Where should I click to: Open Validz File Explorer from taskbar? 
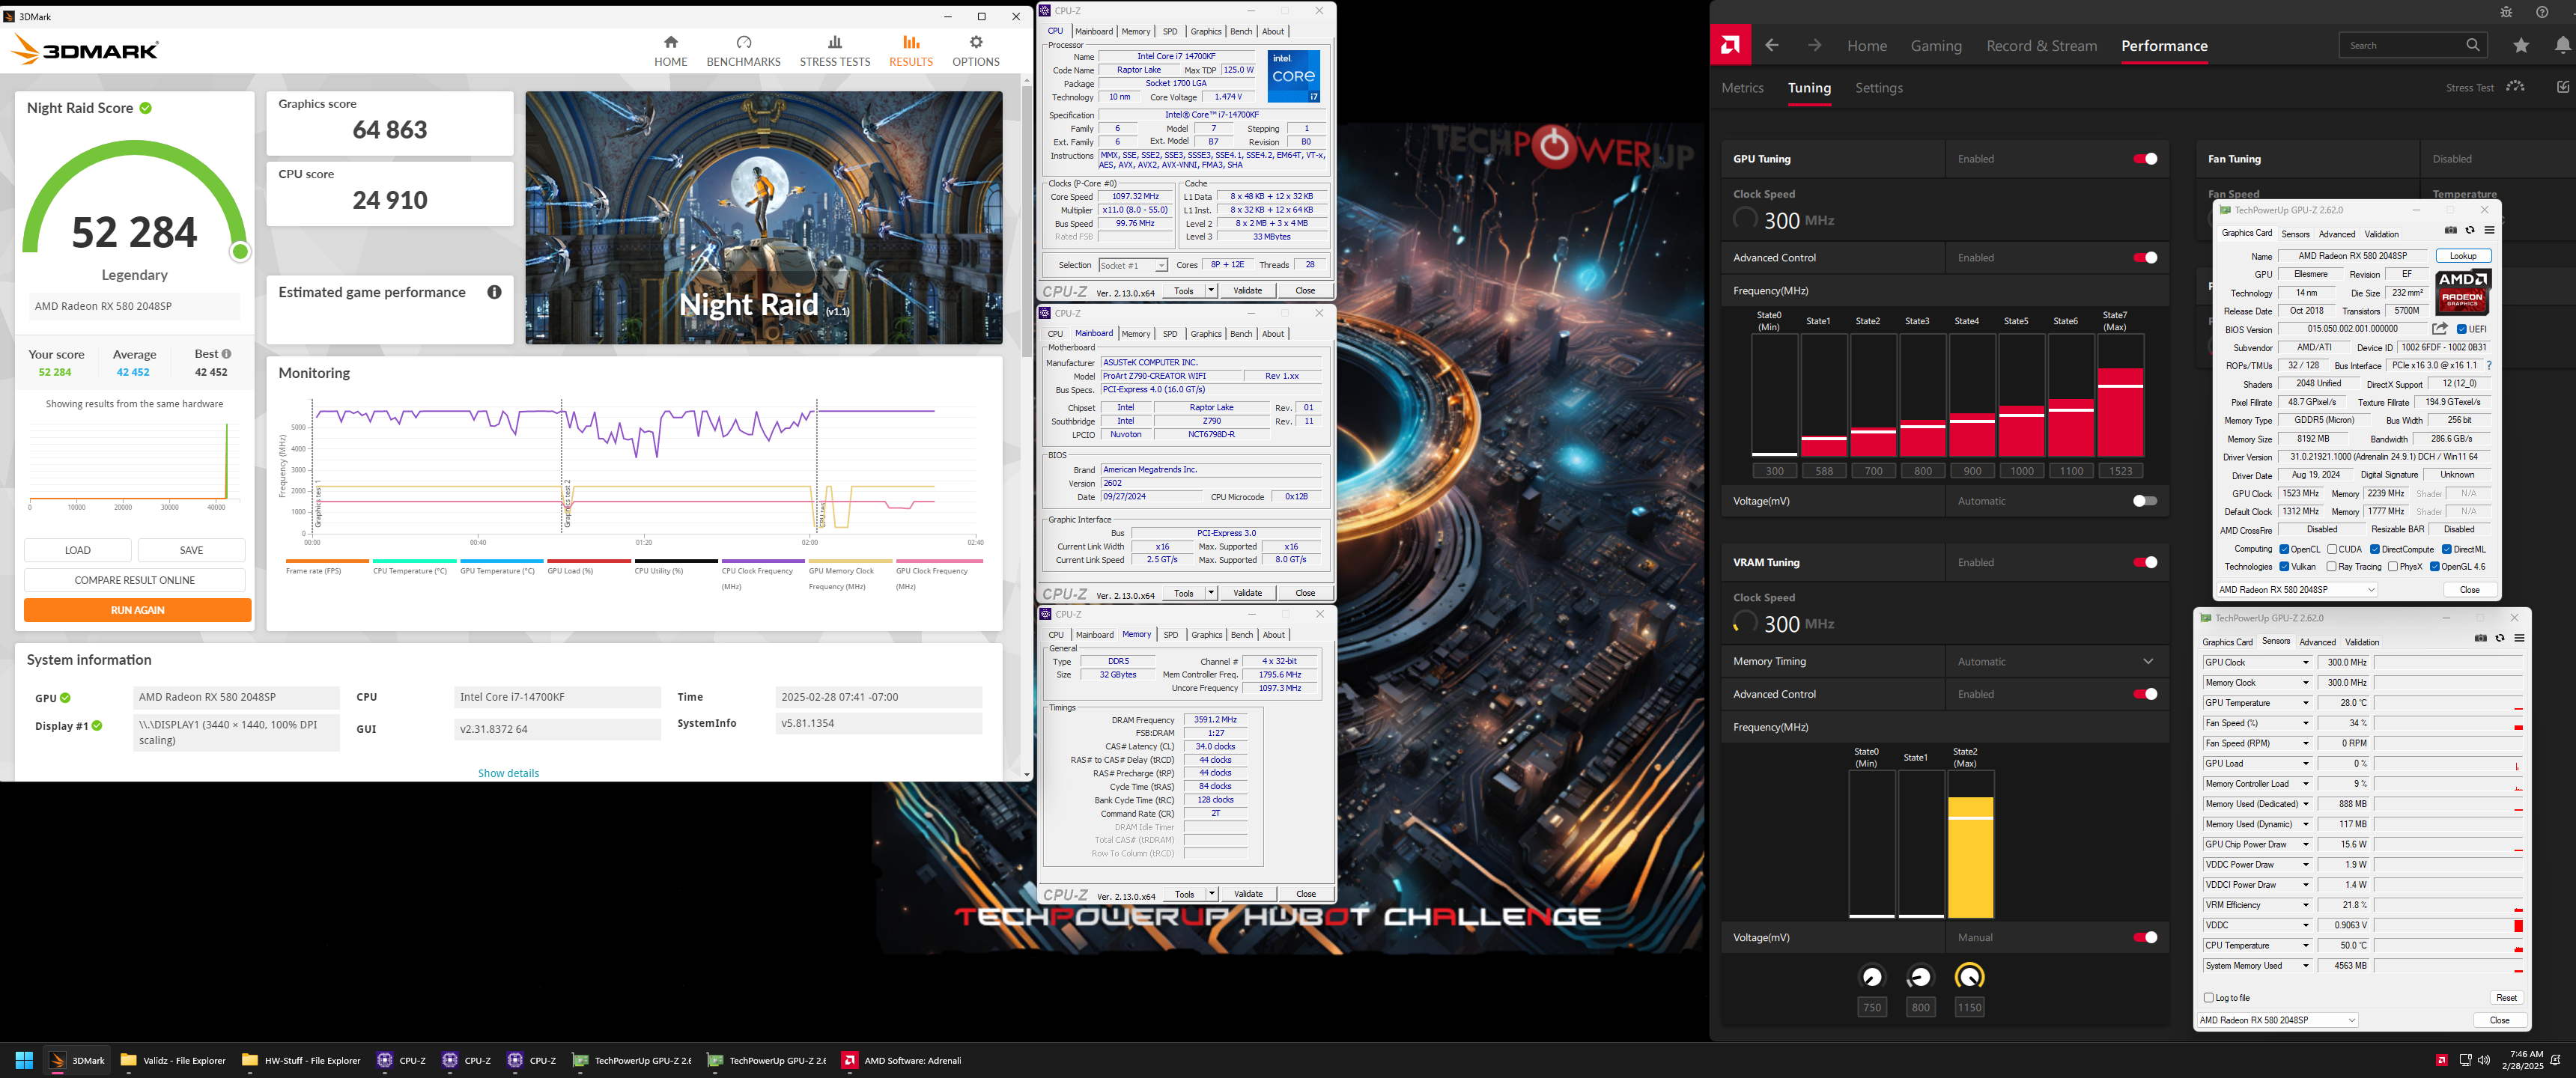(173, 1060)
